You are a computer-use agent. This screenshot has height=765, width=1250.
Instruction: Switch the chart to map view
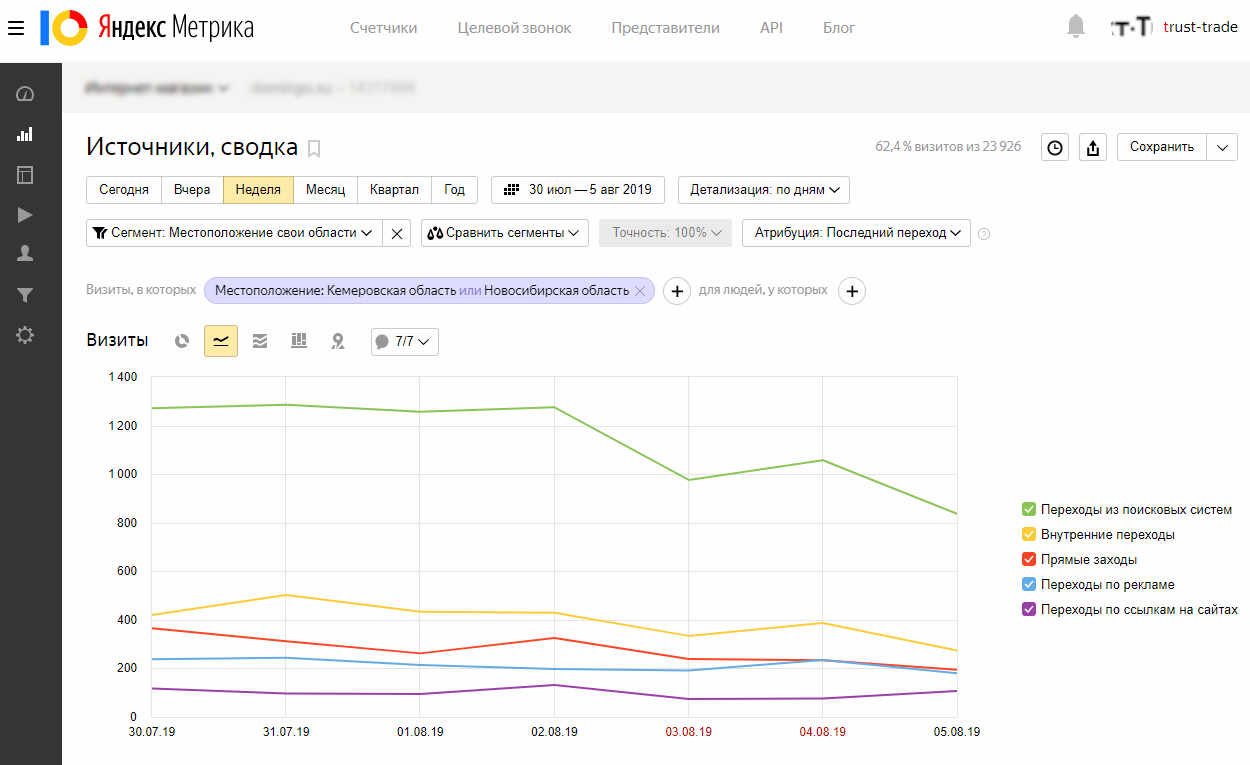(x=338, y=341)
